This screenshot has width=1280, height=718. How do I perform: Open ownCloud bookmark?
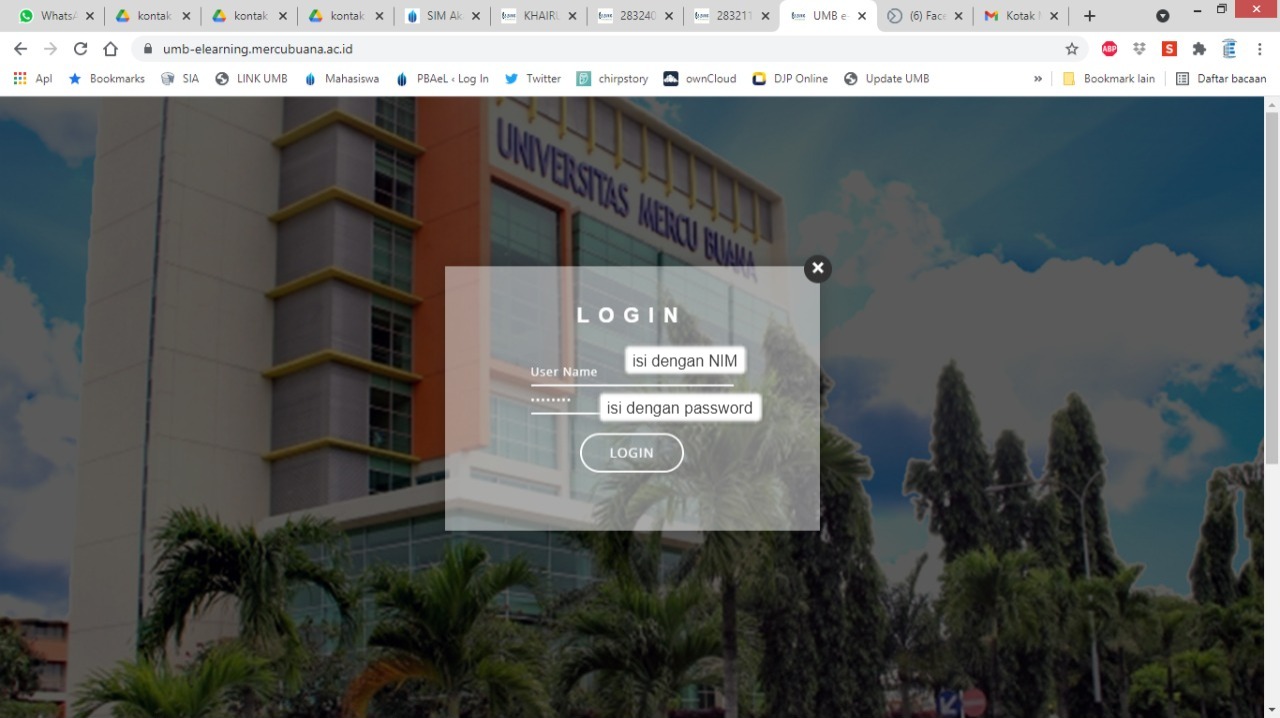700,78
